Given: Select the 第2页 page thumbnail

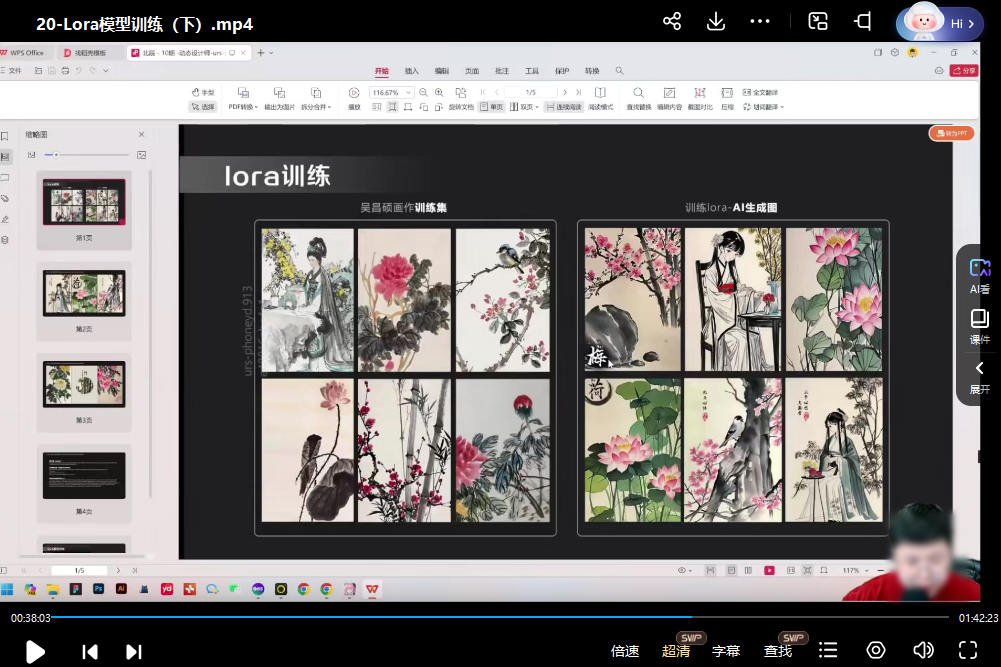Looking at the screenshot, I should tap(84, 292).
